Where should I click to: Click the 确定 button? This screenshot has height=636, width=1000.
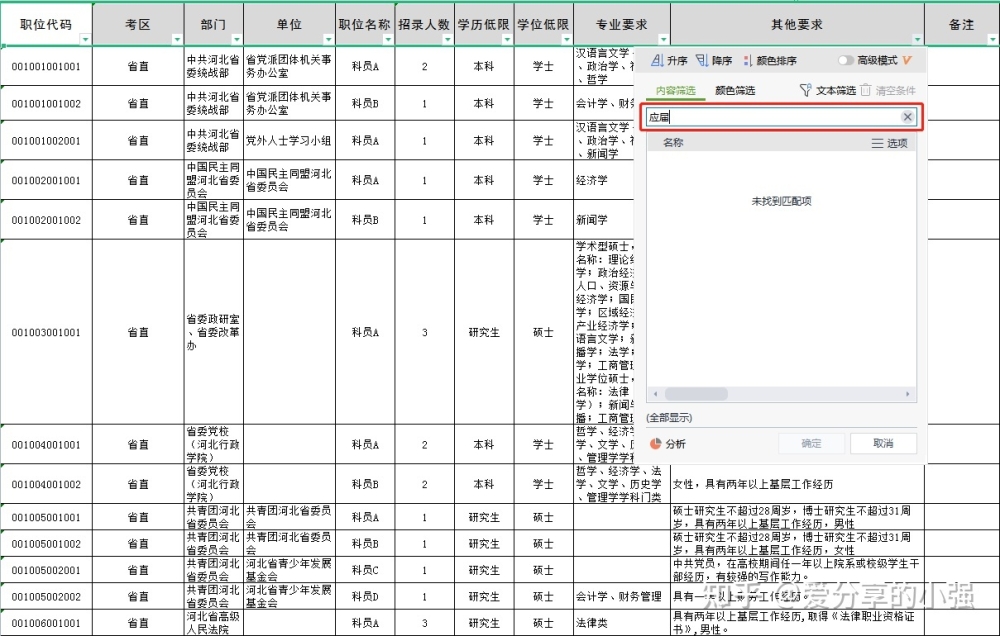pyautogui.click(x=811, y=443)
